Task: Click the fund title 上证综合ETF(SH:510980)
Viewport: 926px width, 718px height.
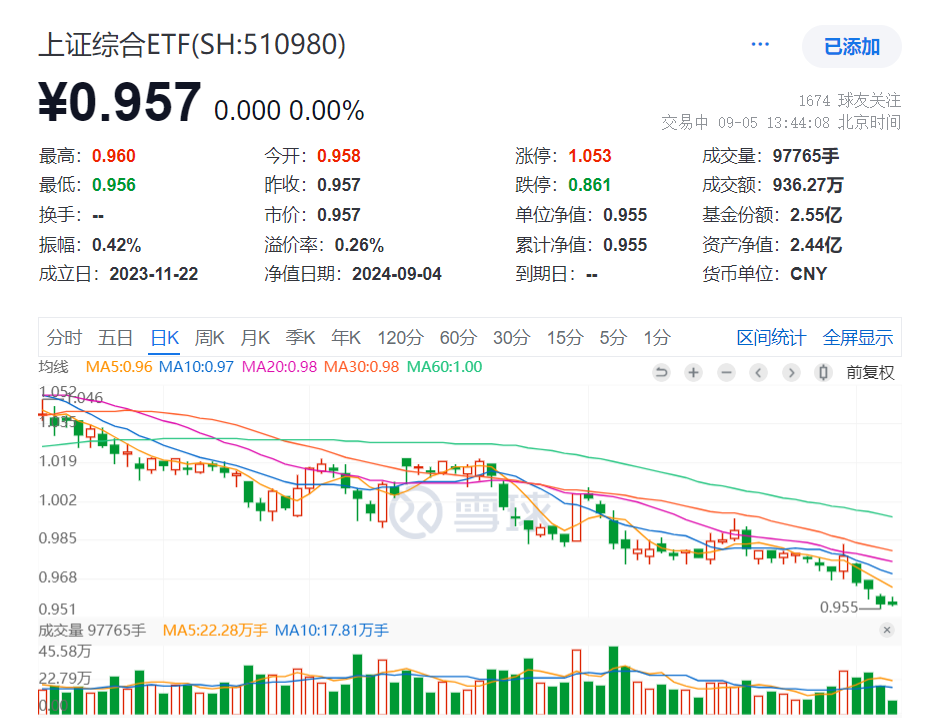Action: point(192,44)
